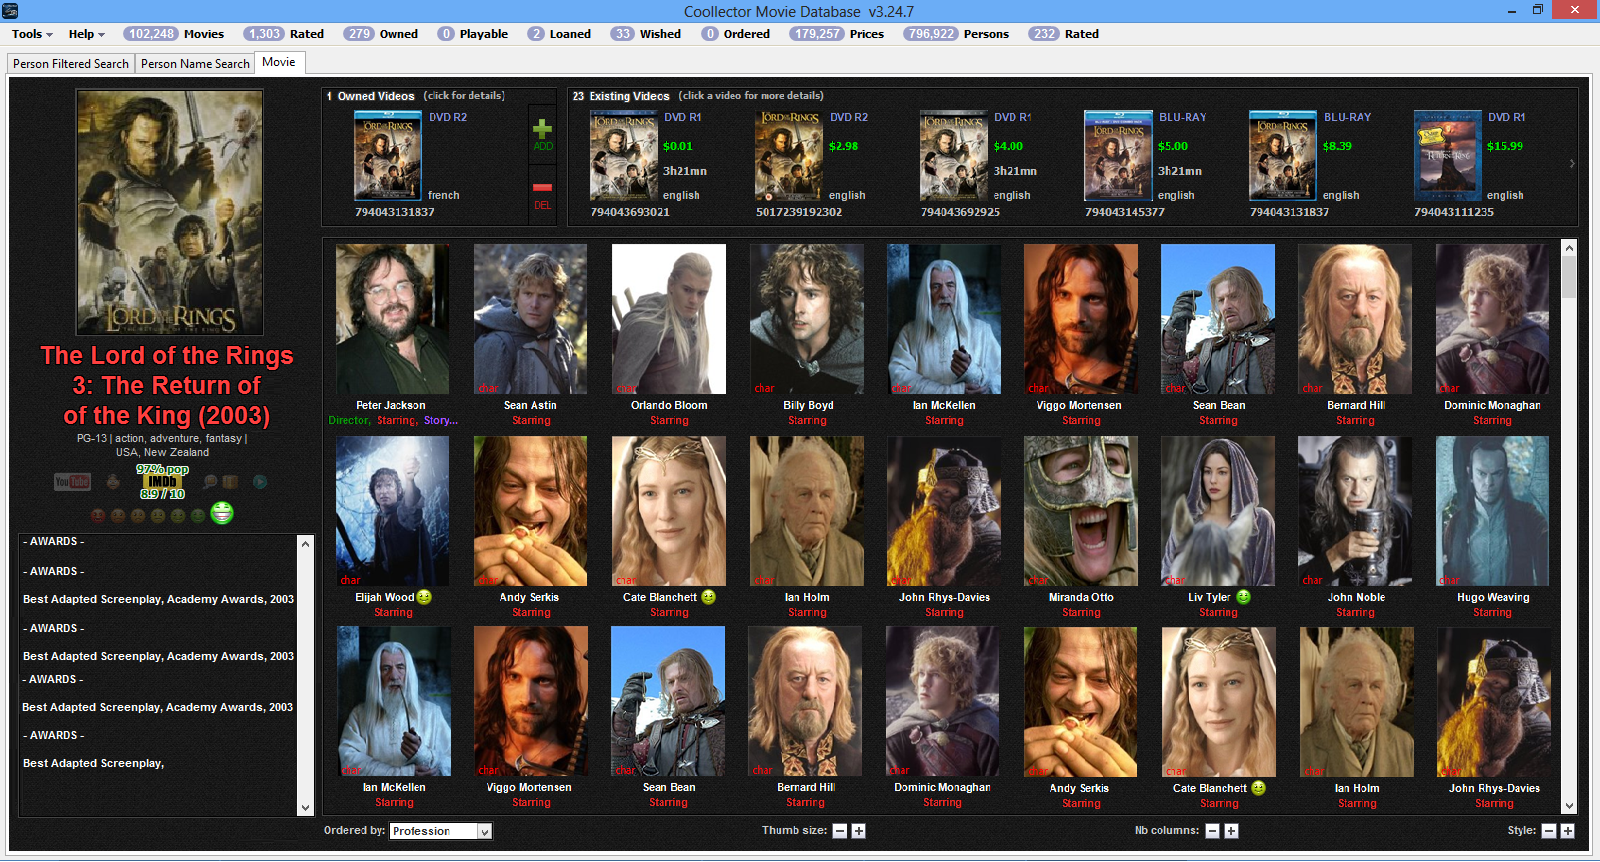This screenshot has height=862, width=1600.
Task: Click the cast grid scroll down arrow
Action: [1569, 806]
